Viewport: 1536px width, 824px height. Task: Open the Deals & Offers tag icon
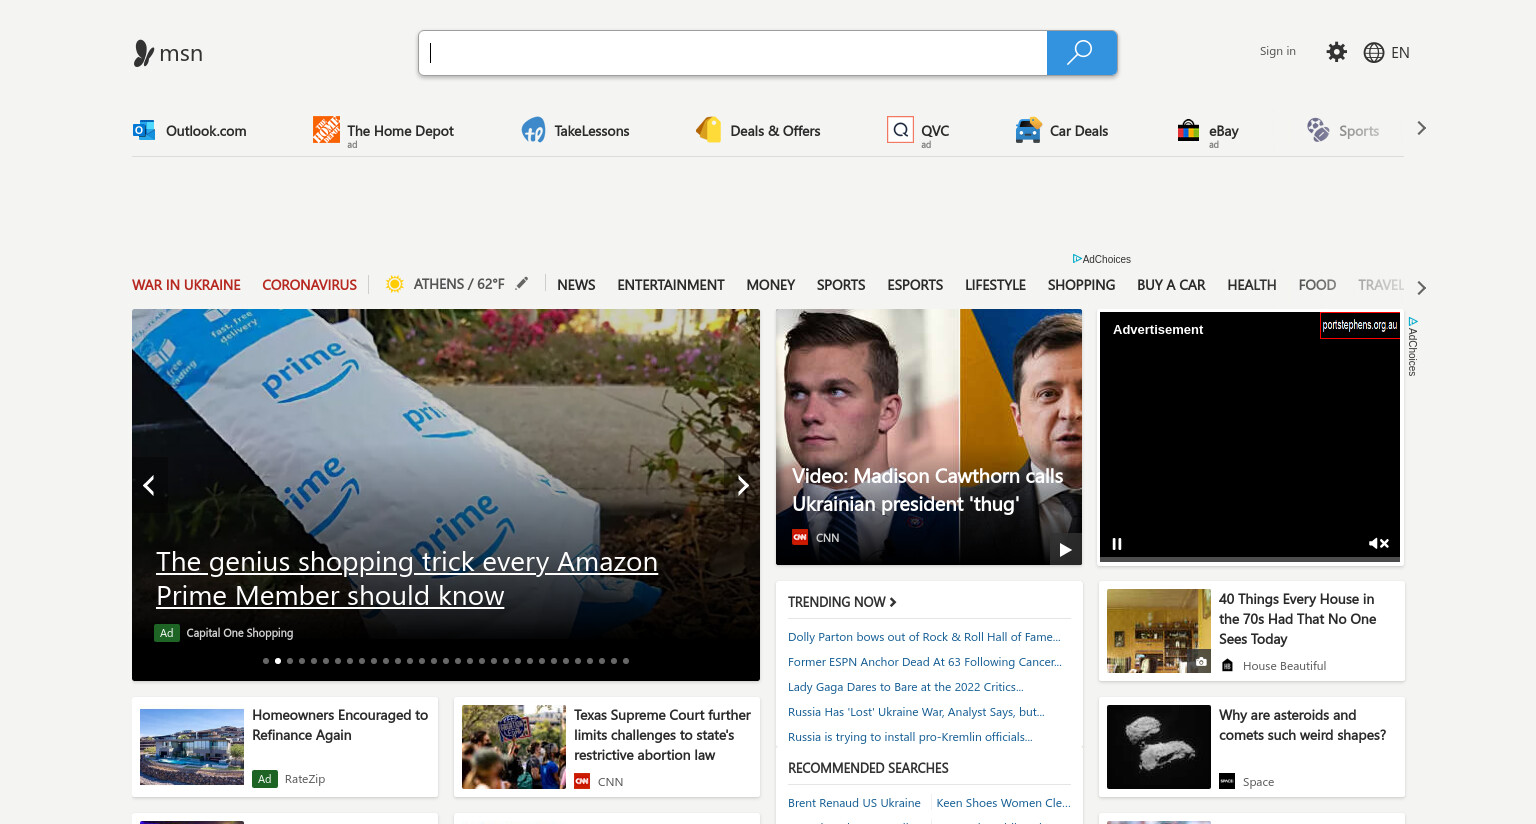point(708,130)
